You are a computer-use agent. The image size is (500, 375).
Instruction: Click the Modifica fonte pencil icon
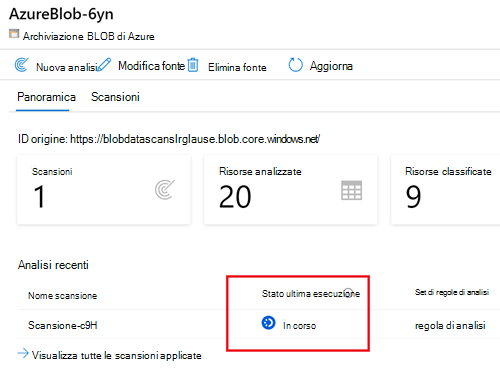click(x=105, y=65)
